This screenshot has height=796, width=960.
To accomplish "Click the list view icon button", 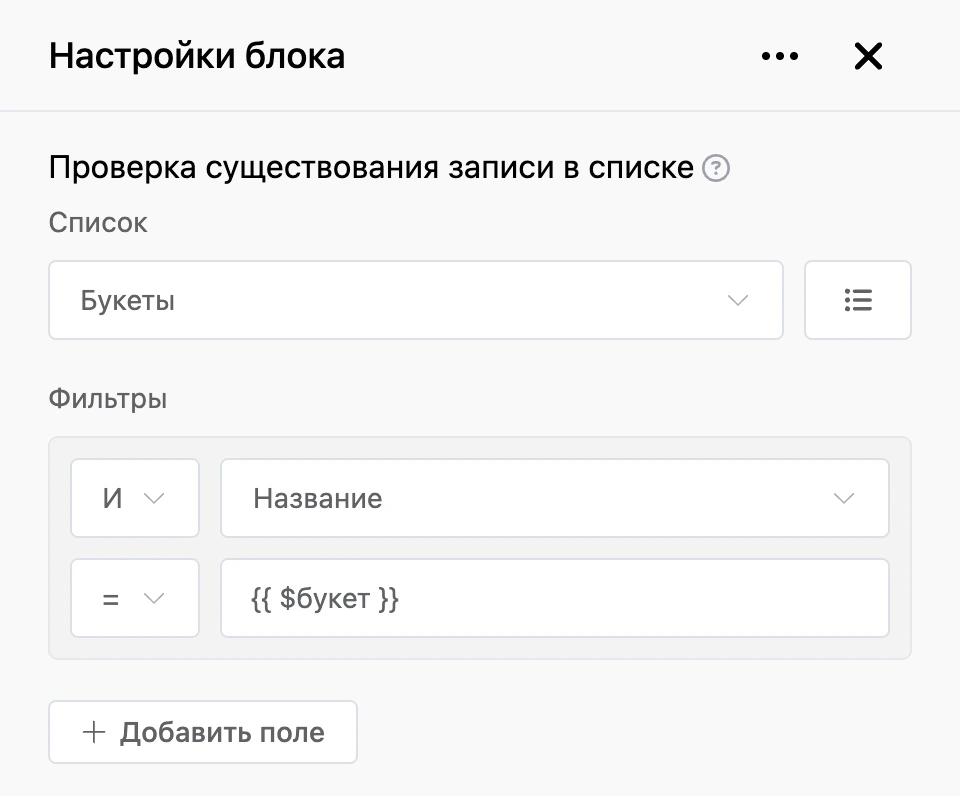I will click(858, 300).
